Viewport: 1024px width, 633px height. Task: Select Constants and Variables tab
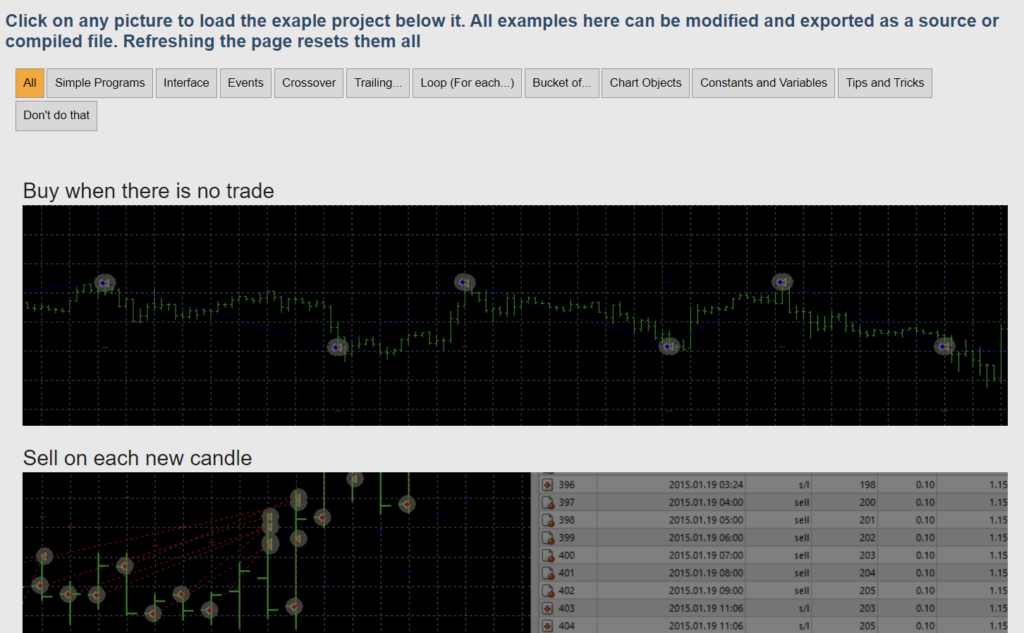(763, 83)
